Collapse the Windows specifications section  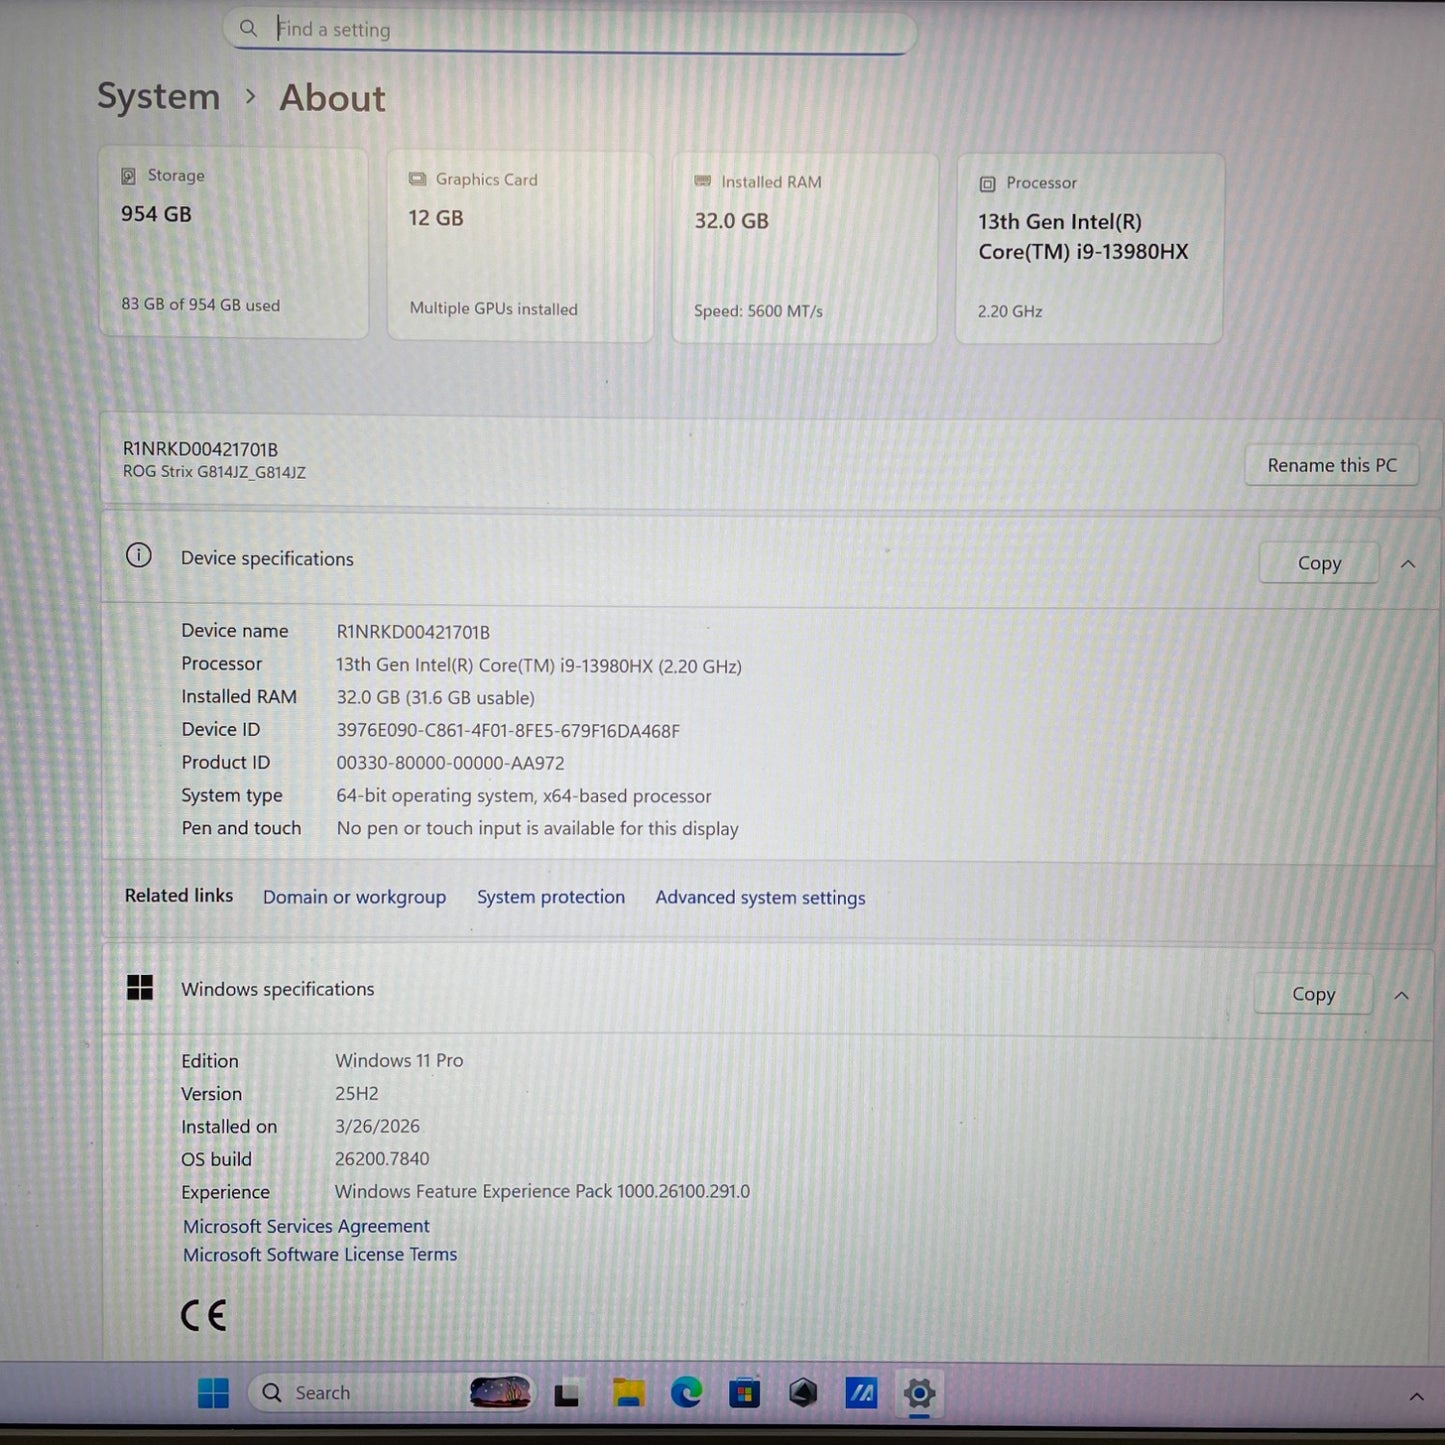coord(1402,995)
